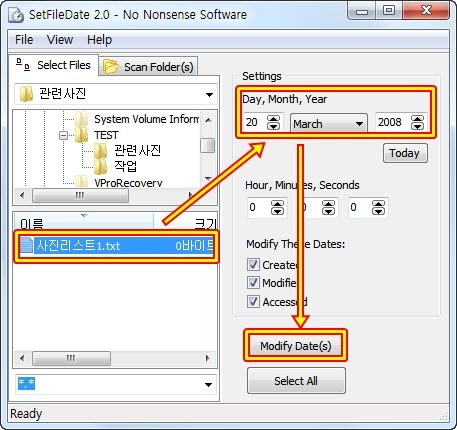Click the SetFileDate clock icon in title bar
Image resolution: width=457 pixels, height=430 pixels.
[x=16, y=15]
